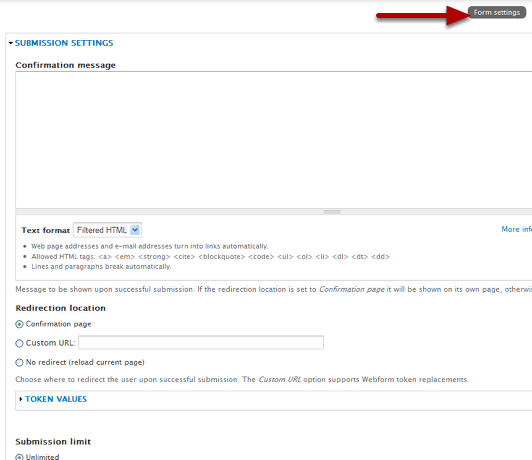
Task: Click the Custom URL label text
Action: [51, 343]
